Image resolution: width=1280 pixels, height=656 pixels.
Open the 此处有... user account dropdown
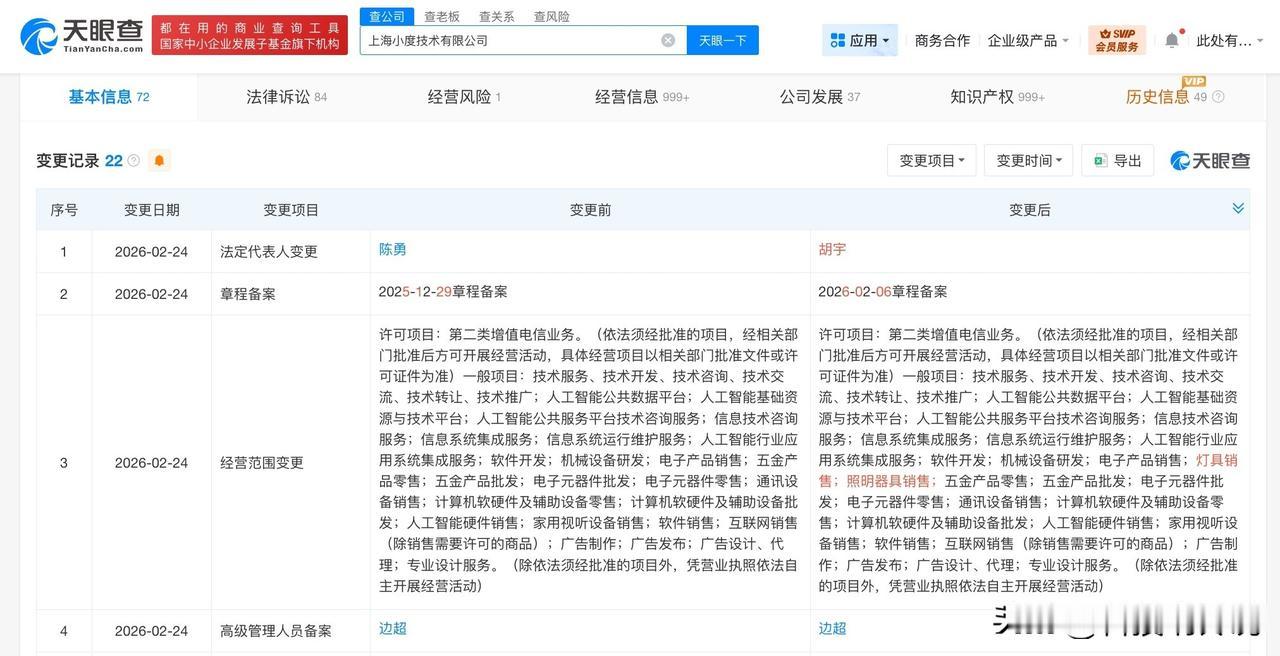[x=1229, y=41]
